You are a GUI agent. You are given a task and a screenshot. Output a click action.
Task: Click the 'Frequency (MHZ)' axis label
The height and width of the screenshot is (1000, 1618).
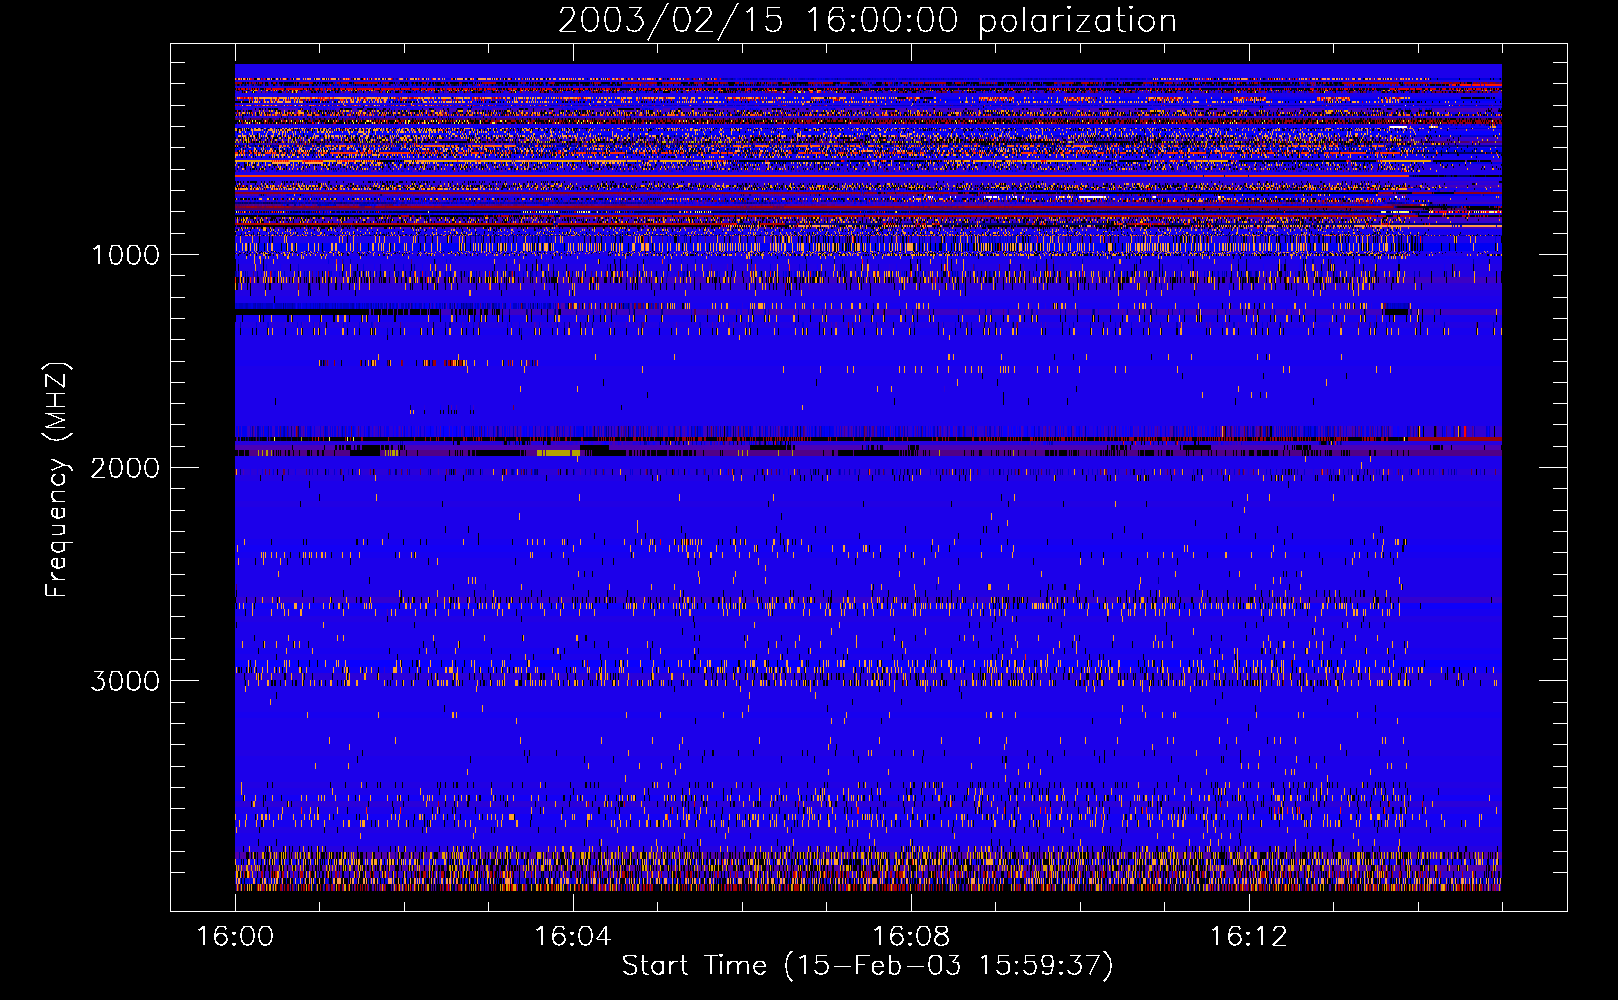point(58,480)
